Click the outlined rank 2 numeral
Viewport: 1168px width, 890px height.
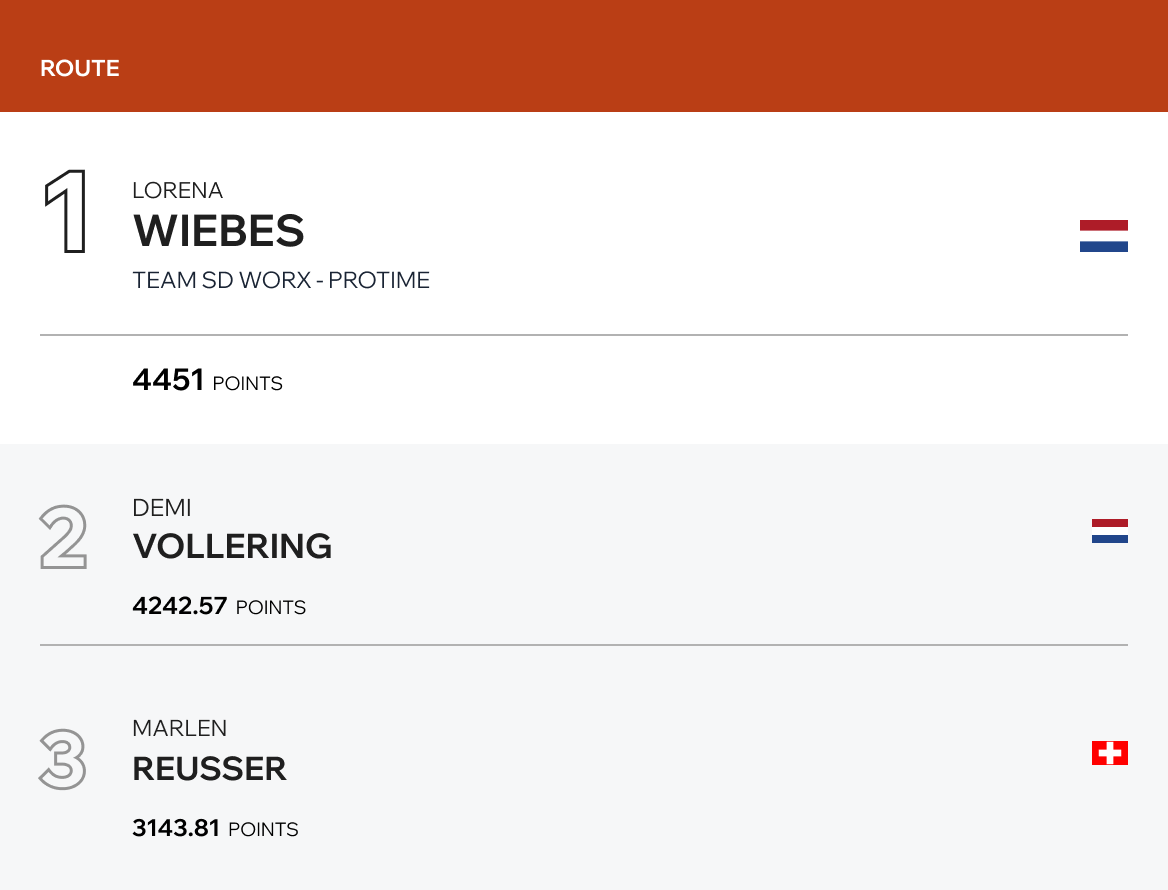click(63, 537)
